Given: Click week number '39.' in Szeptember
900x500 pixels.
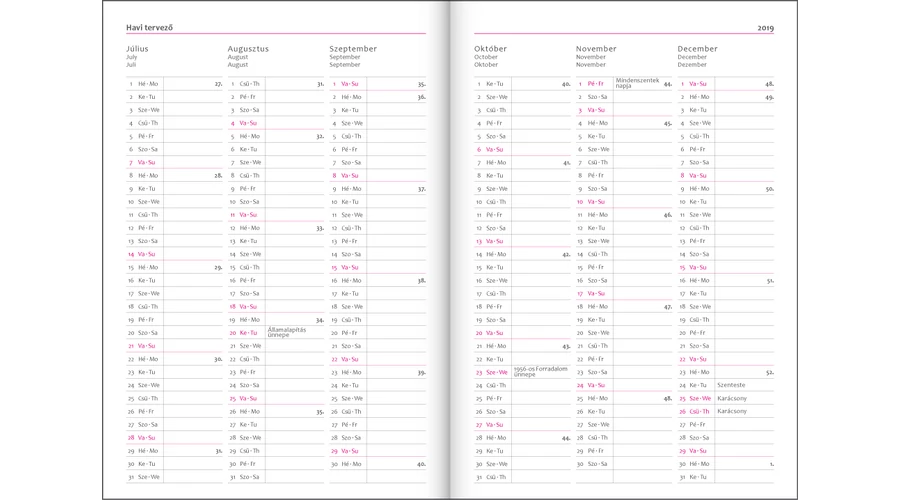Looking at the screenshot, I should pos(421,373).
